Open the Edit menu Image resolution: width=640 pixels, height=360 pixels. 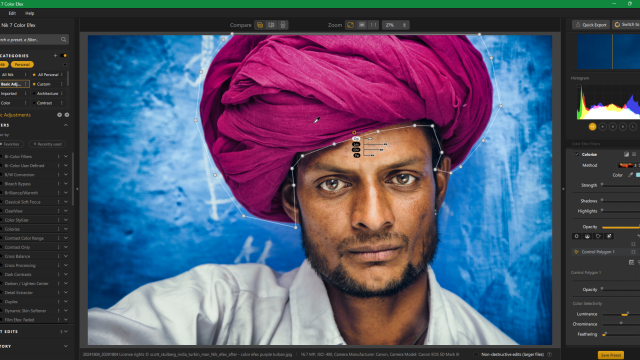[12, 13]
